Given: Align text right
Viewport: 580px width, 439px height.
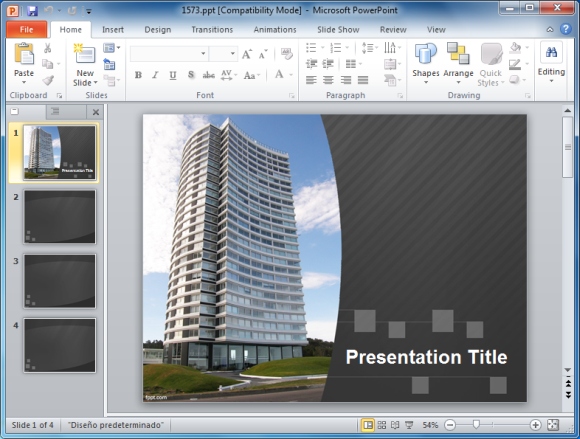Looking at the screenshot, I should coord(346,80).
